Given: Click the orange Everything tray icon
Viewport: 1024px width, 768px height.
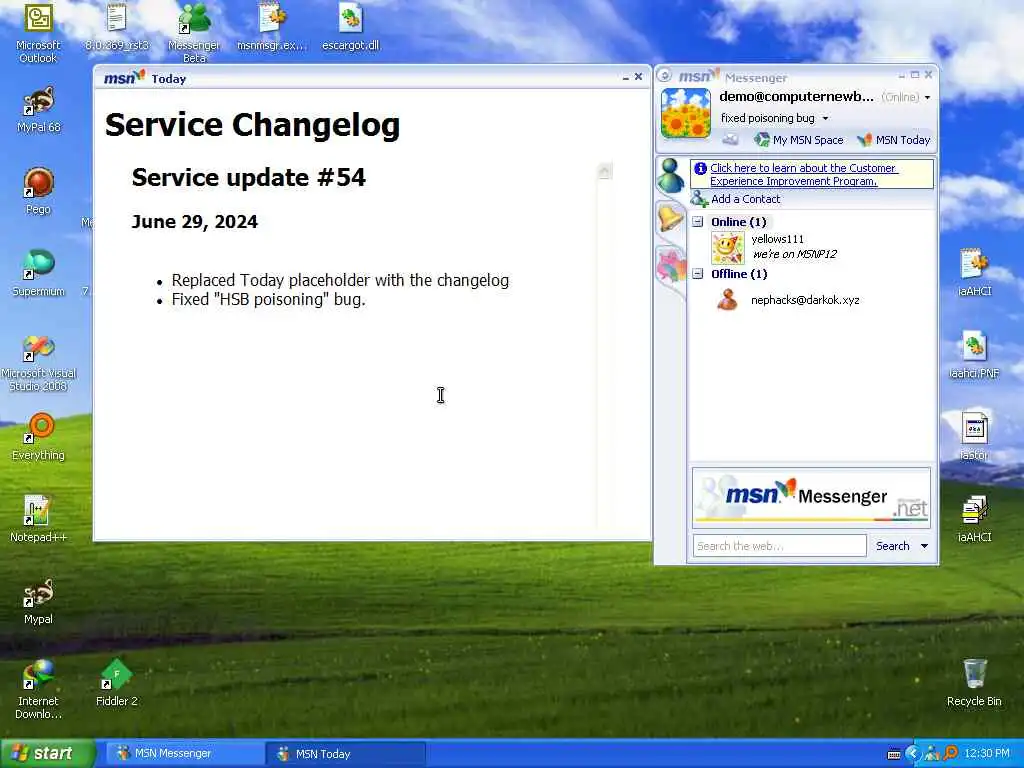Looking at the screenshot, I should coord(951,754).
